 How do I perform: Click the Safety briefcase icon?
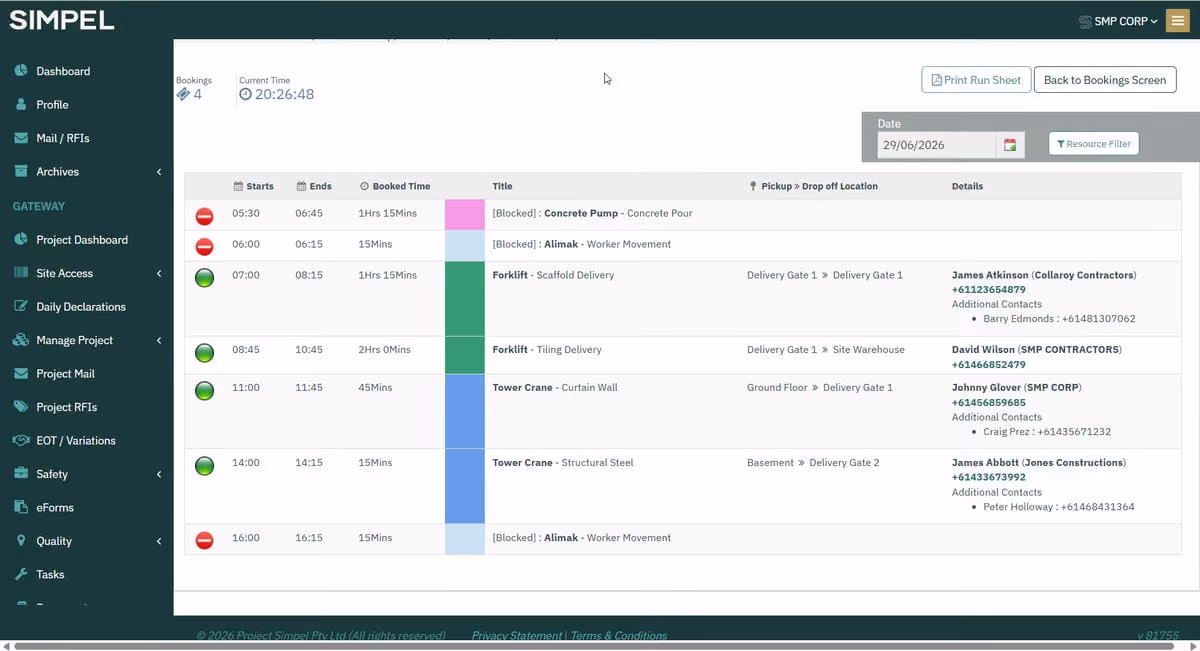[21, 474]
